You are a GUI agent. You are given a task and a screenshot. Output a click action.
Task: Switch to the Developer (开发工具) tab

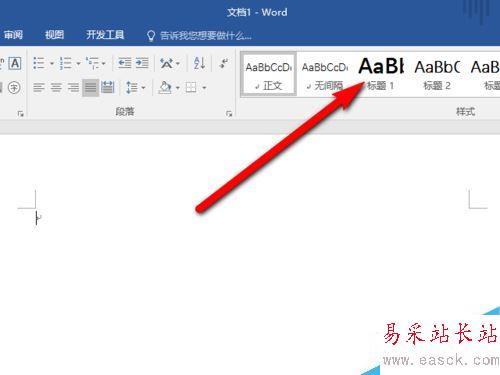[105, 35]
